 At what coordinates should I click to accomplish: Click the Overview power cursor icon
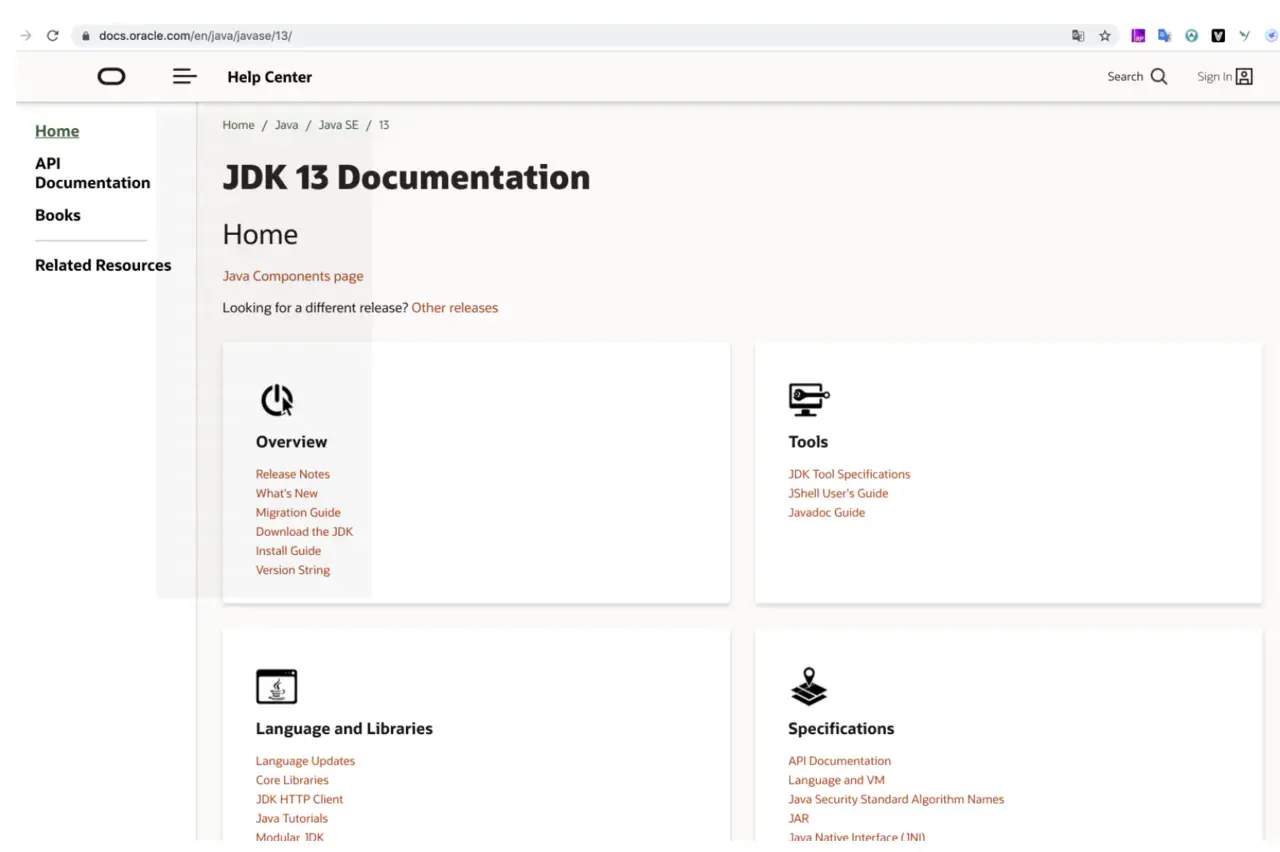point(277,400)
